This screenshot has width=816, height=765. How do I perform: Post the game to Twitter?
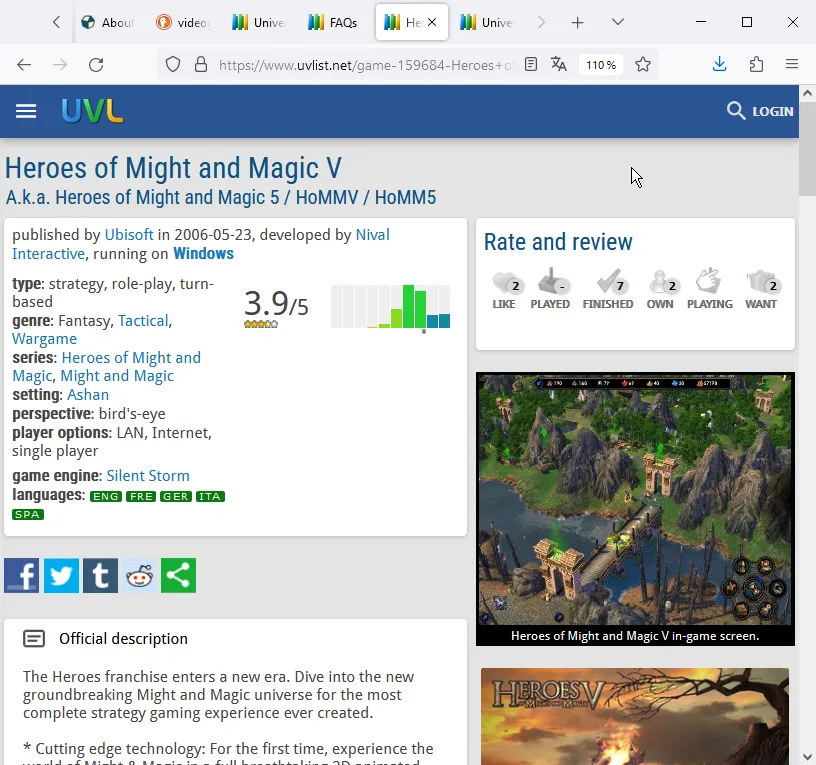(x=61, y=575)
